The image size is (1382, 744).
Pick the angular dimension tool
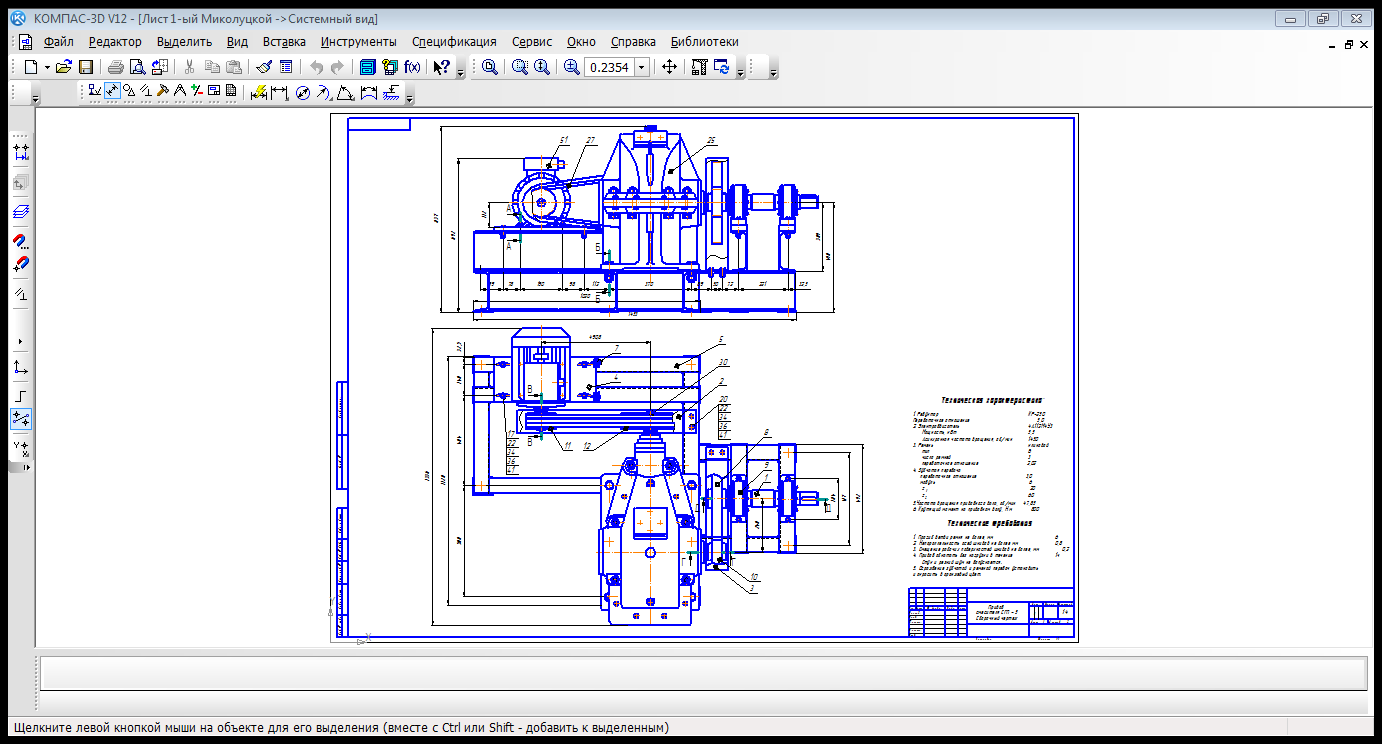pos(345,93)
